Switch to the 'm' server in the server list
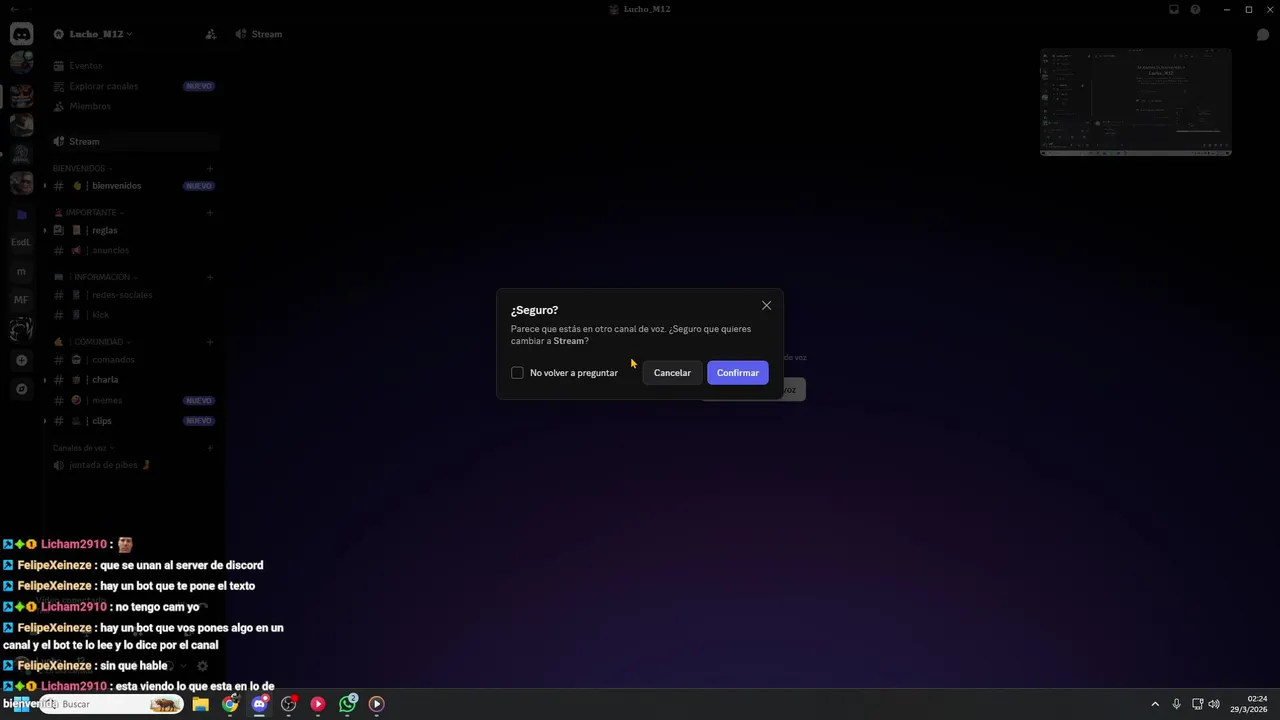Viewport: 1280px width, 720px height. point(21,271)
